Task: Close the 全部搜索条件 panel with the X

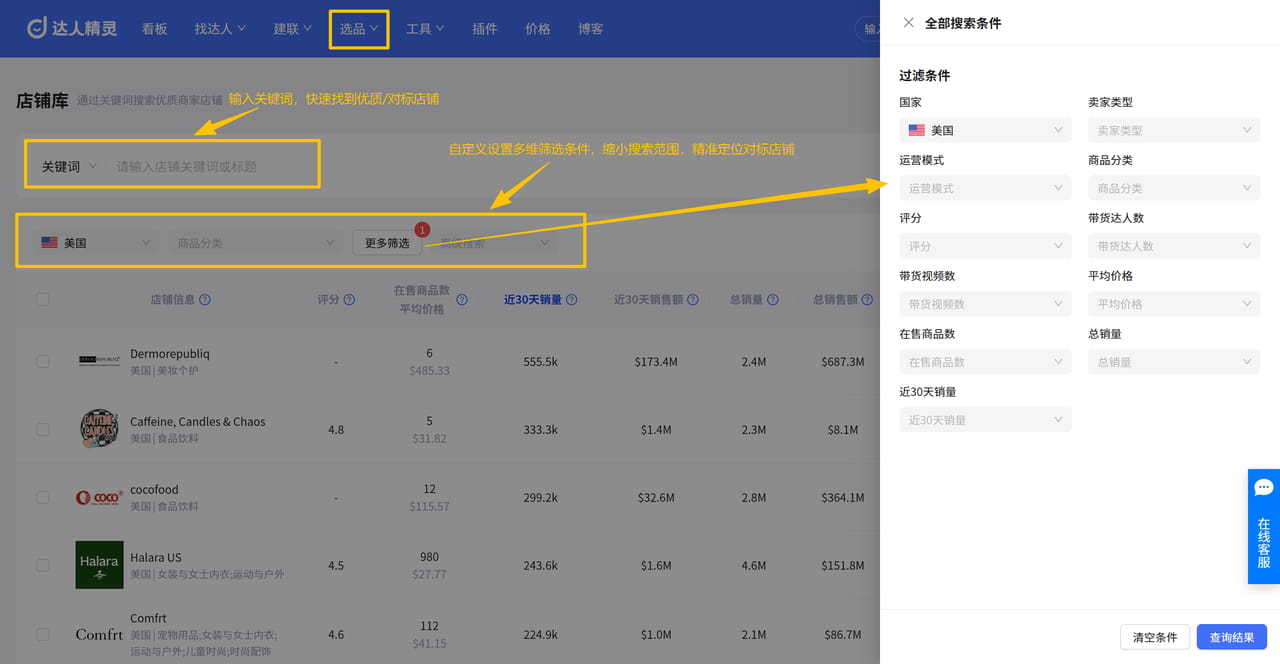Action: (x=908, y=22)
